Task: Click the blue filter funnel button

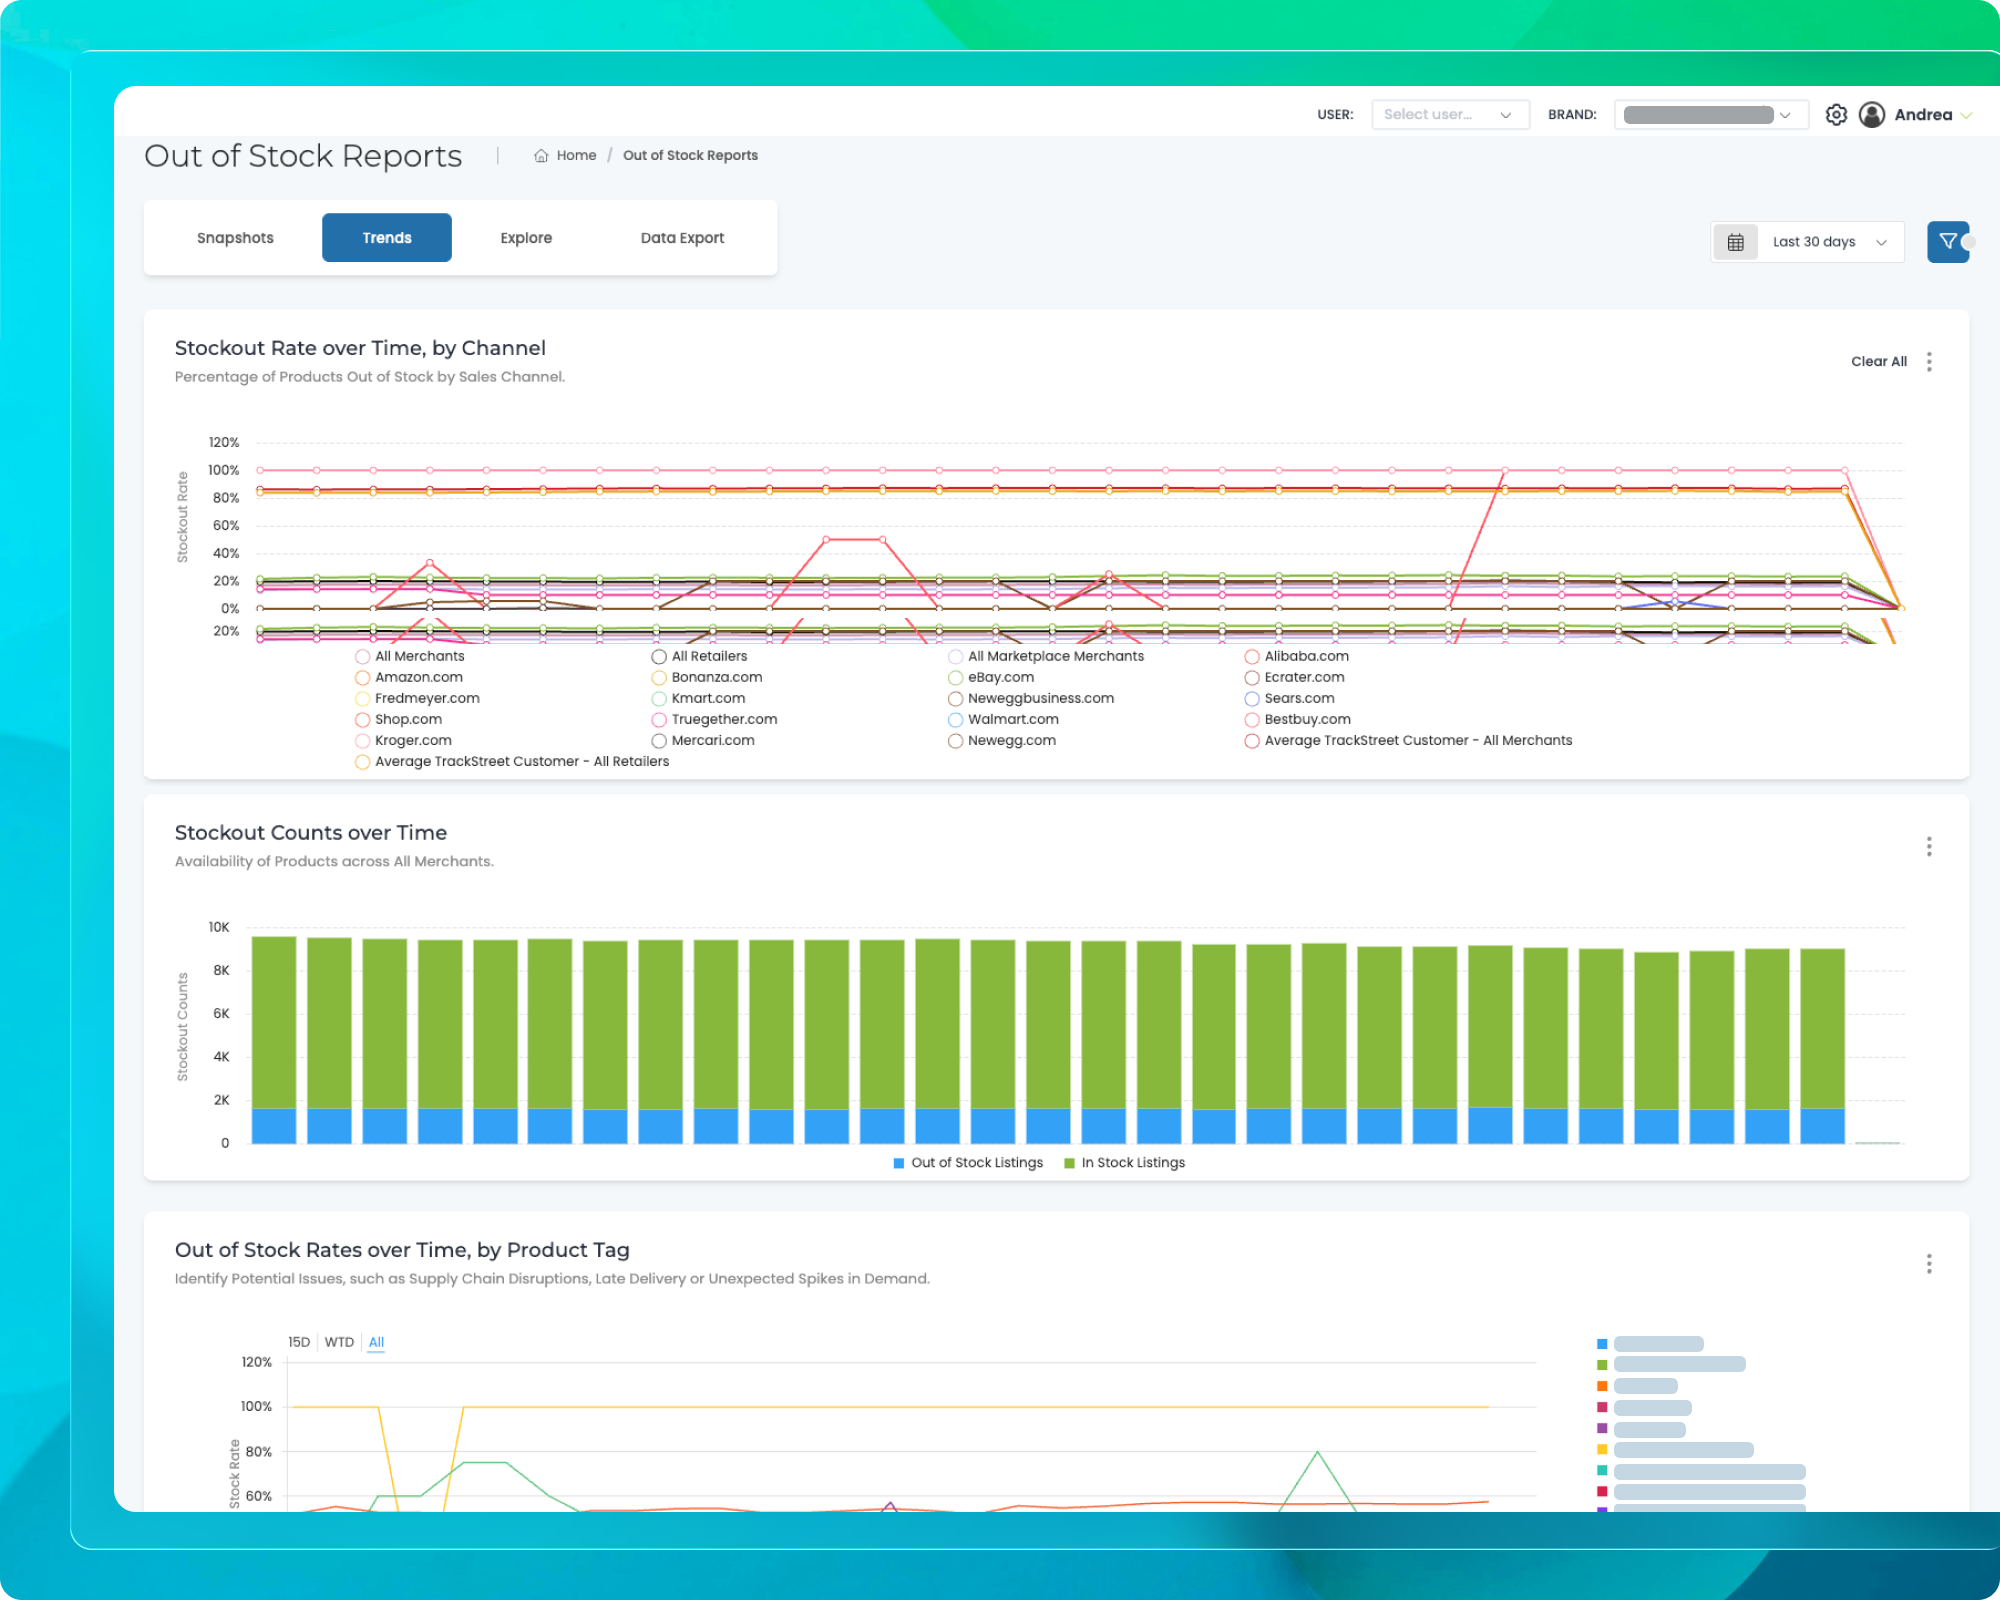Action: 1947,242
